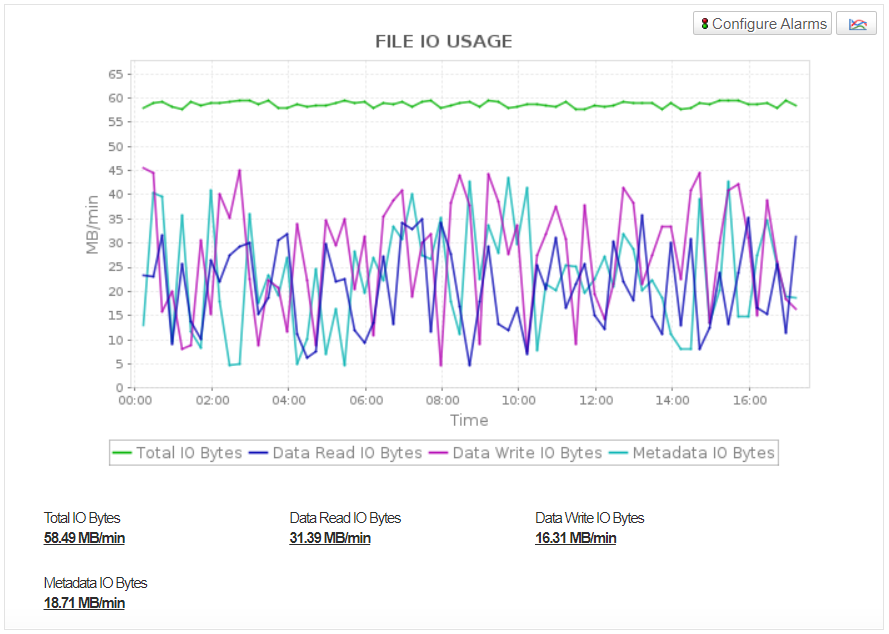
Task: Click the Time axis label below chart
Action: tap(469, 420)
